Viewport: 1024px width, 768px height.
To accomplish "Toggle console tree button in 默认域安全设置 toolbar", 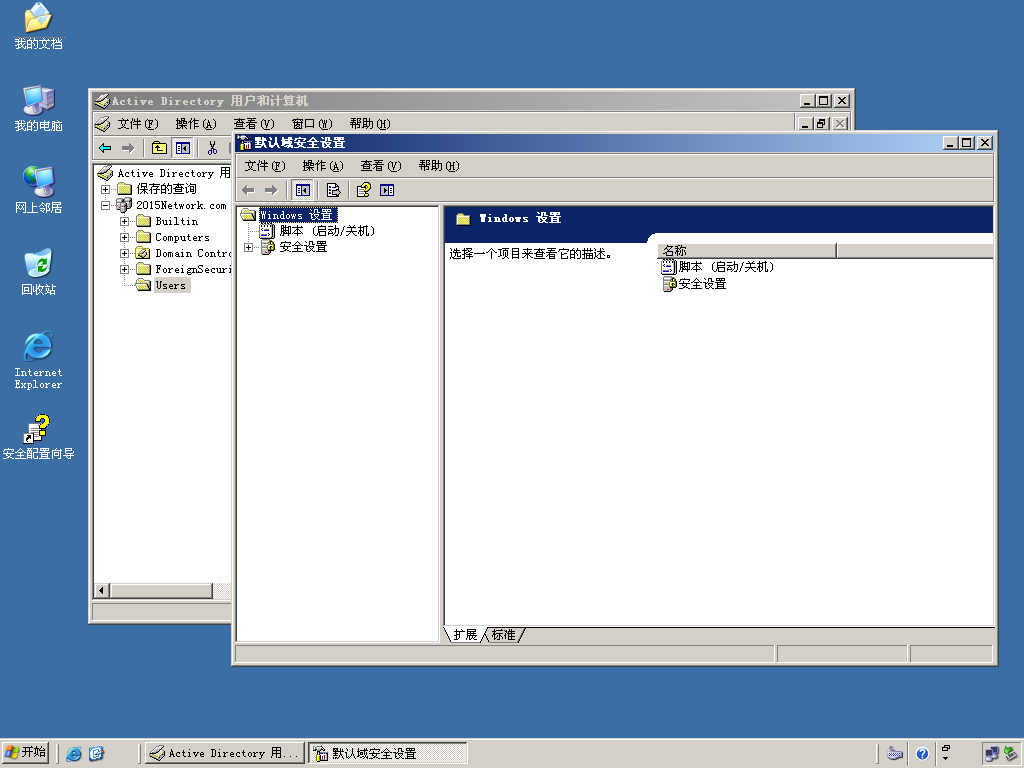I will [302, 190].
